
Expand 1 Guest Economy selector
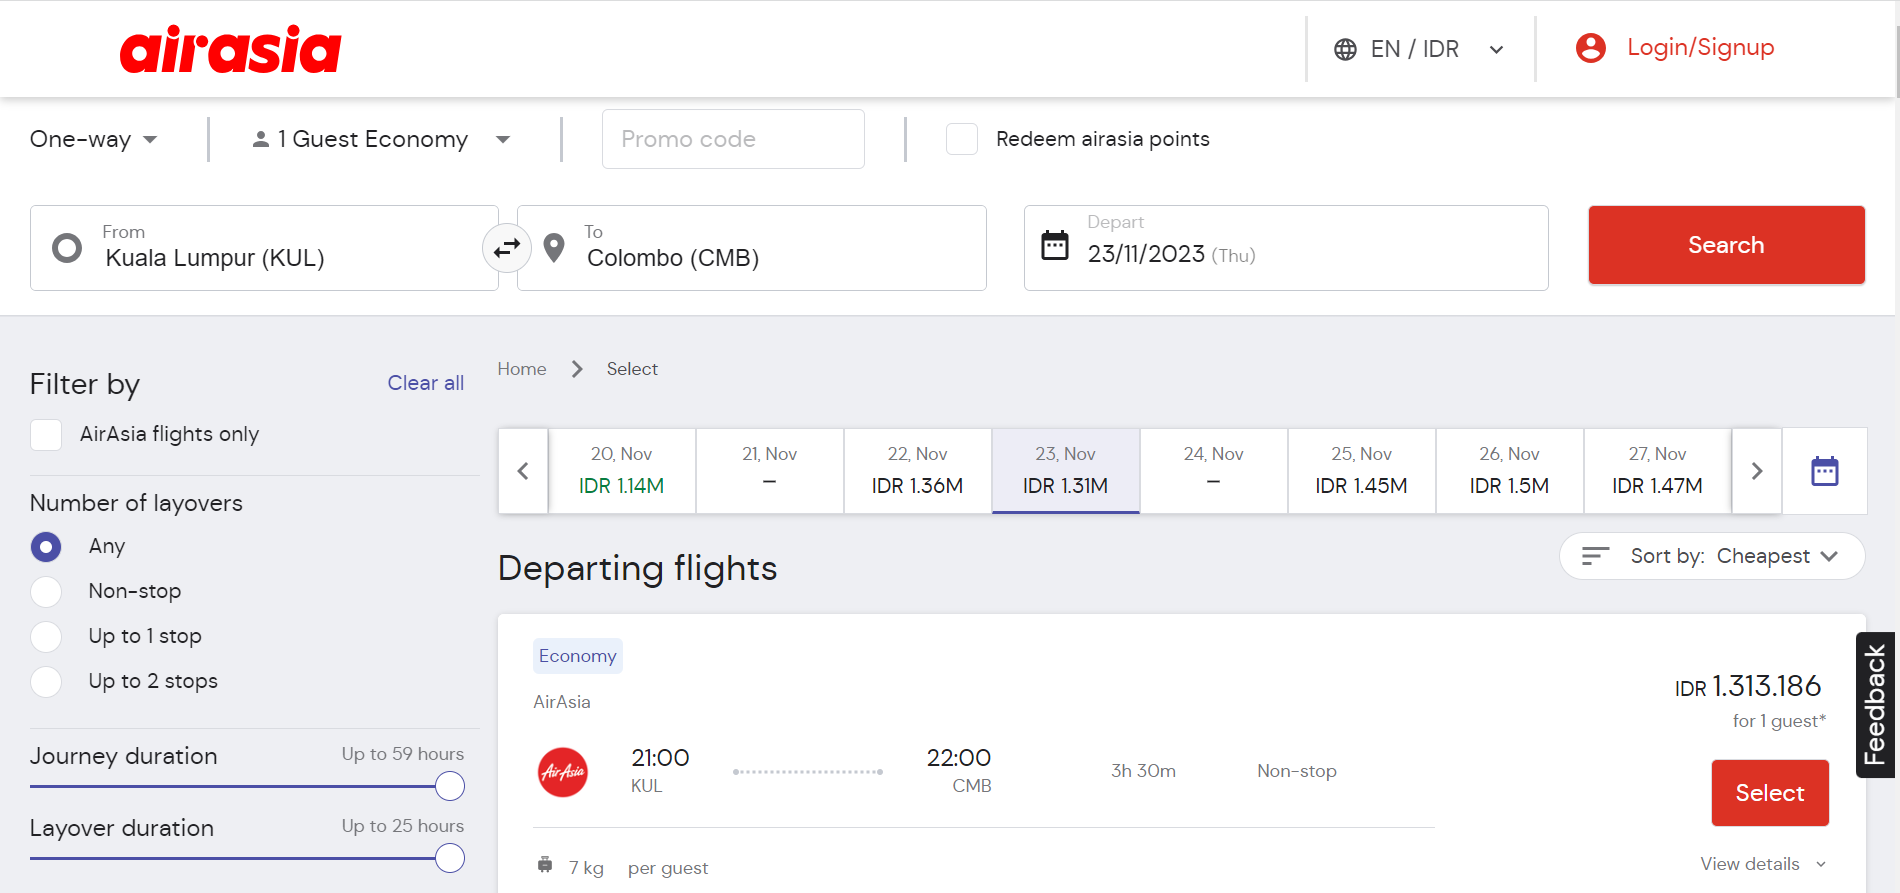tap(380, 139)
